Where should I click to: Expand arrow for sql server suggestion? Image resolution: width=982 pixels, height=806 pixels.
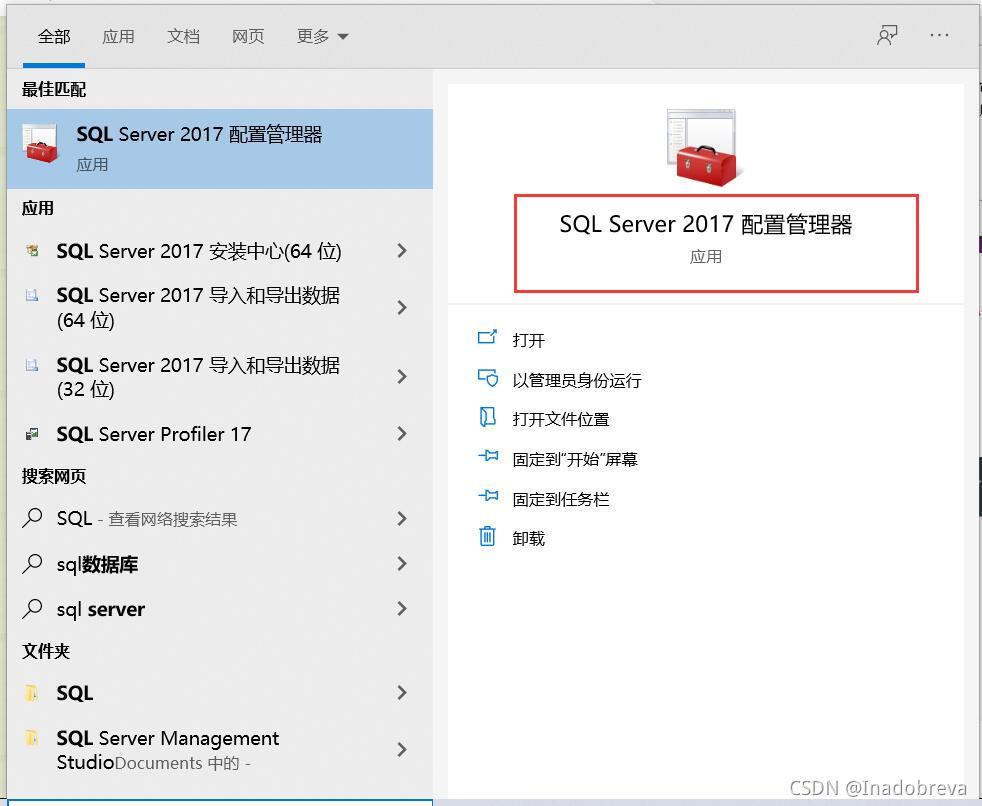pos(402,609)
